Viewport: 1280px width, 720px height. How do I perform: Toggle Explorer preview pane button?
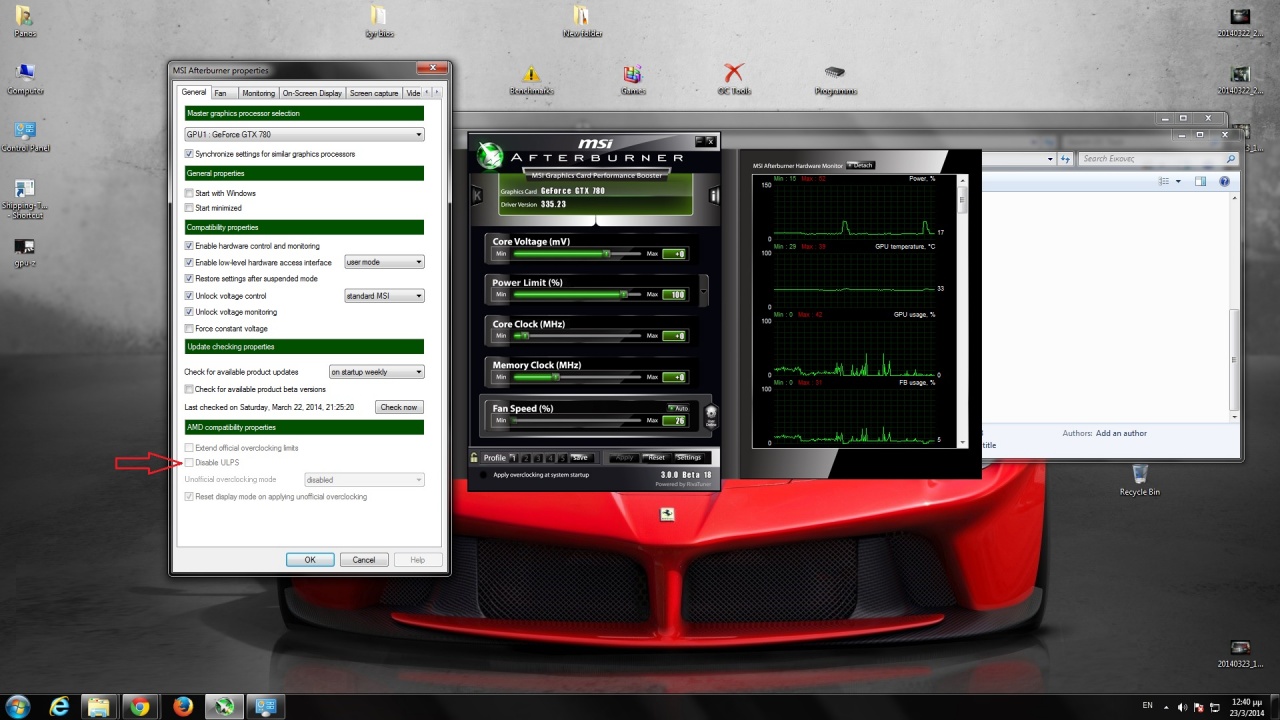[x=1200, y=181]
